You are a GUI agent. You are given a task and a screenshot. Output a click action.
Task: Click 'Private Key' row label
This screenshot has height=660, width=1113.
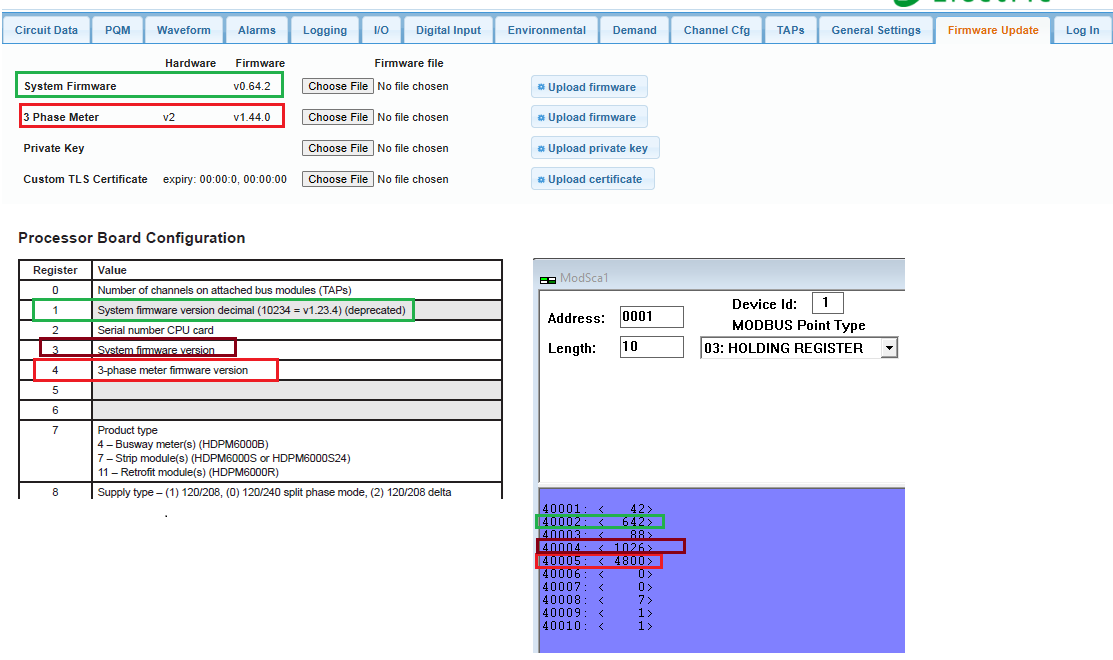point(54,148)
